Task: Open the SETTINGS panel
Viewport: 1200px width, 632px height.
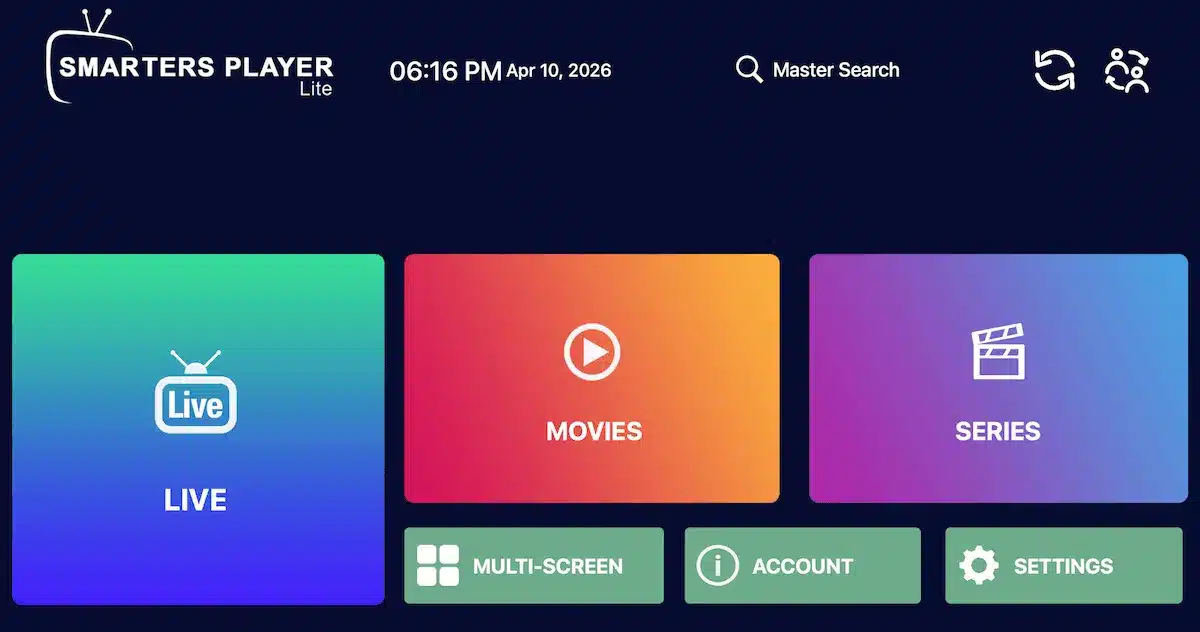Action: tap(1062, 565)
